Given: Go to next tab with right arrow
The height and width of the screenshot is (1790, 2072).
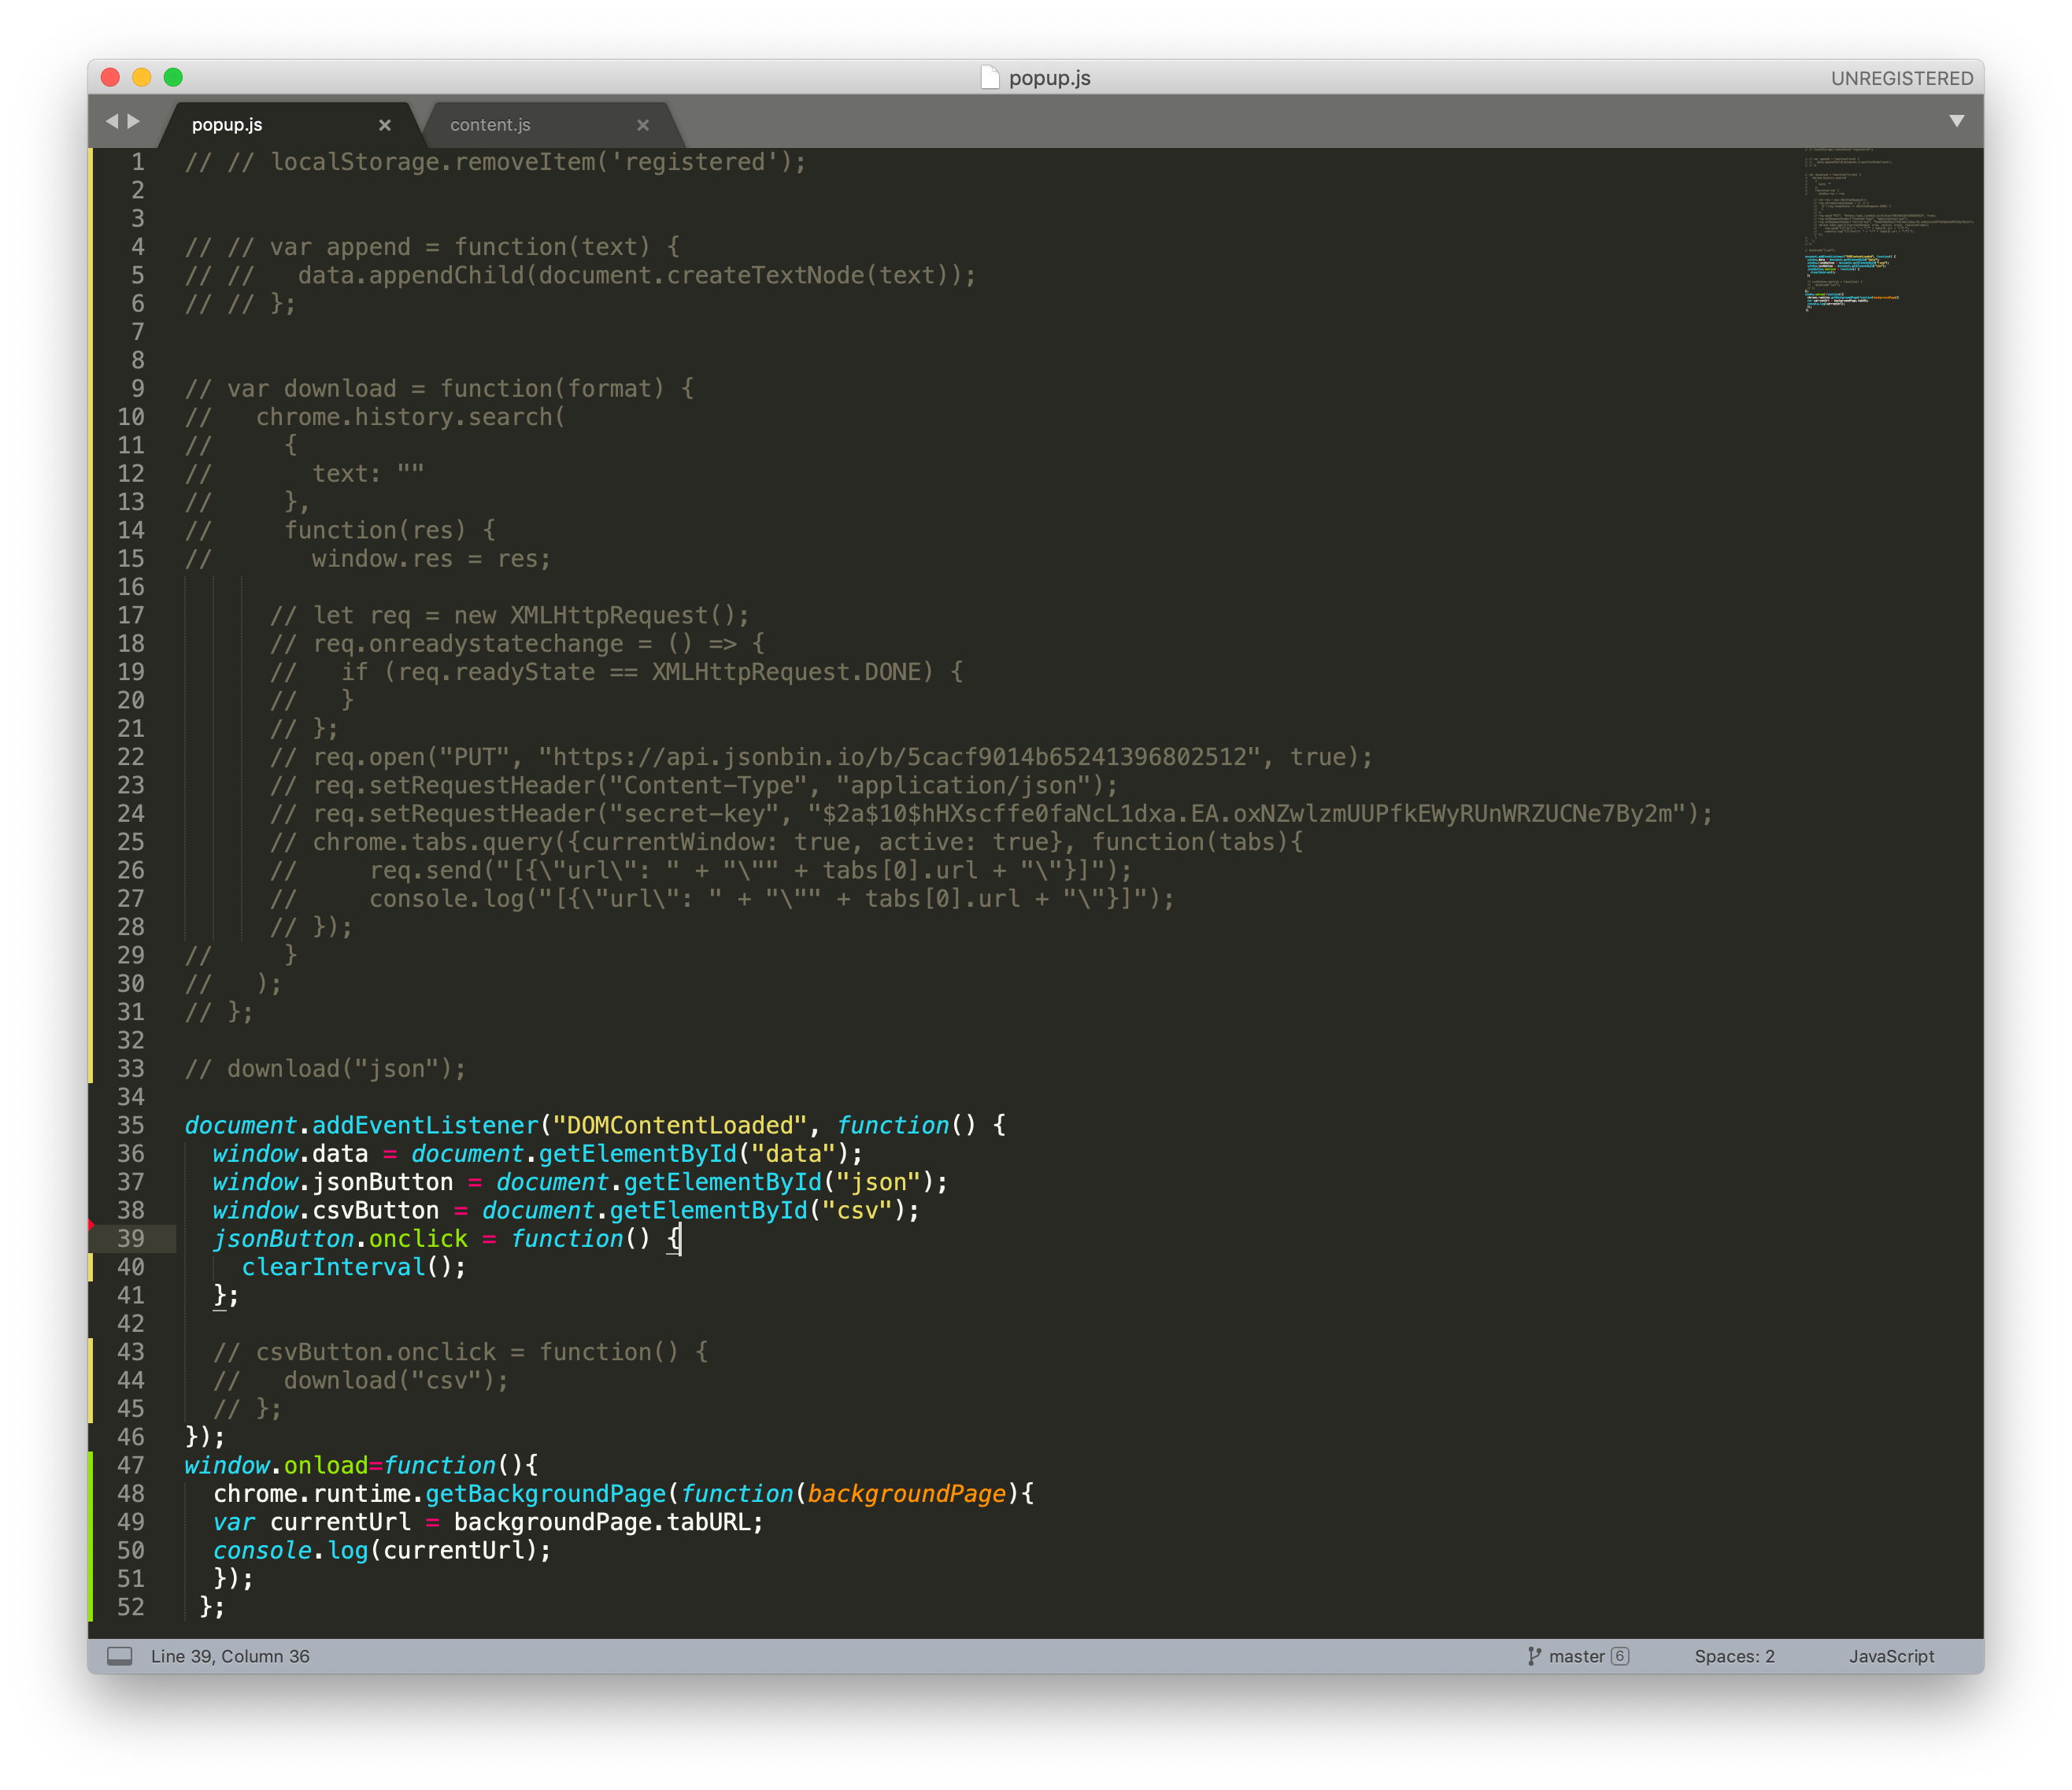Looking at the screenshot, I should coord(134,121).
